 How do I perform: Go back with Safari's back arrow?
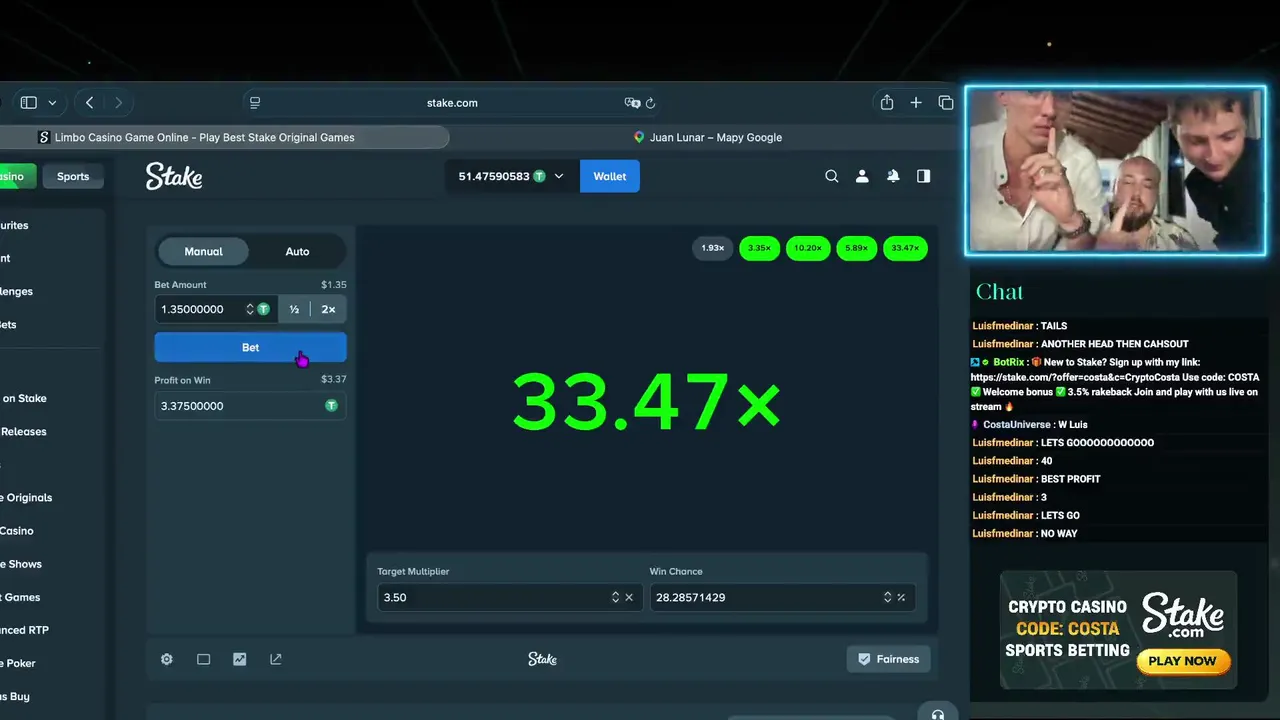(x=89, y=102)
